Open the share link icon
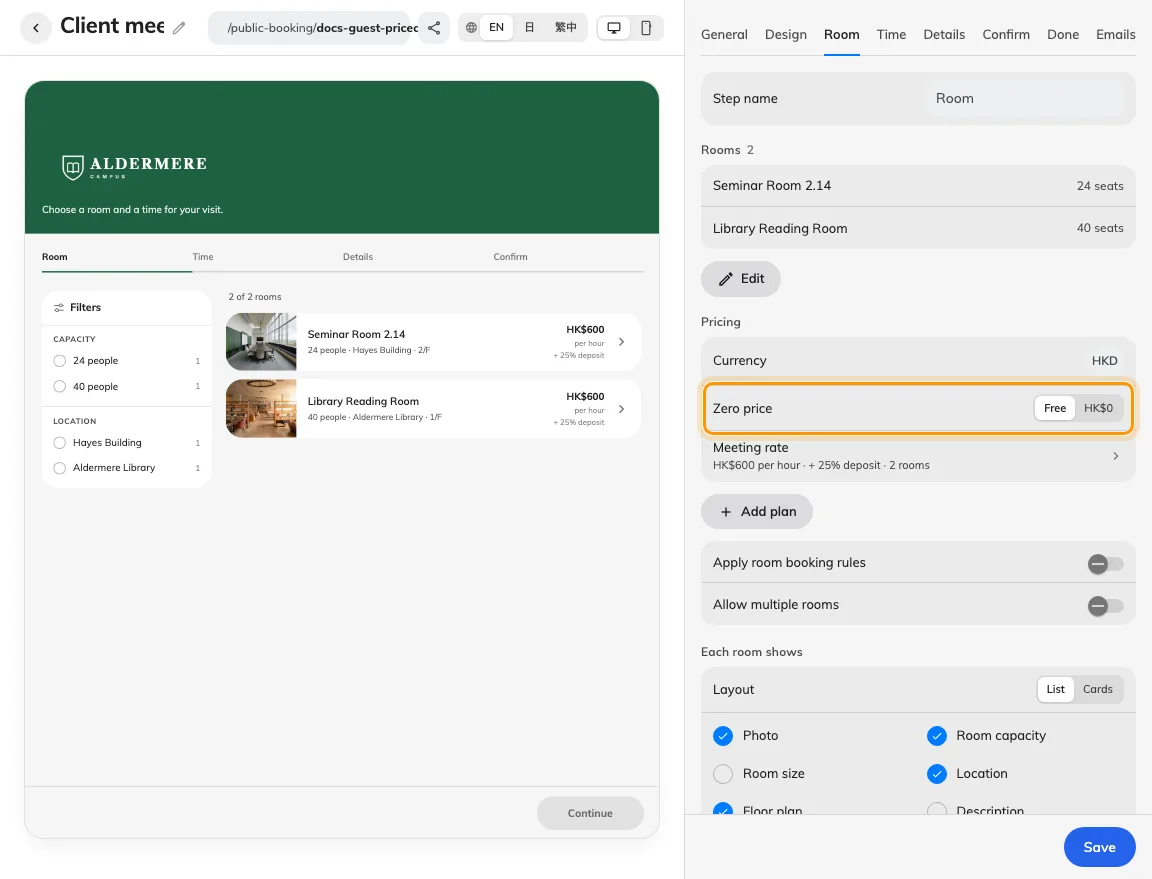Screen dimensions: 1152x879 pyautogui.click(x=434, y=28)
